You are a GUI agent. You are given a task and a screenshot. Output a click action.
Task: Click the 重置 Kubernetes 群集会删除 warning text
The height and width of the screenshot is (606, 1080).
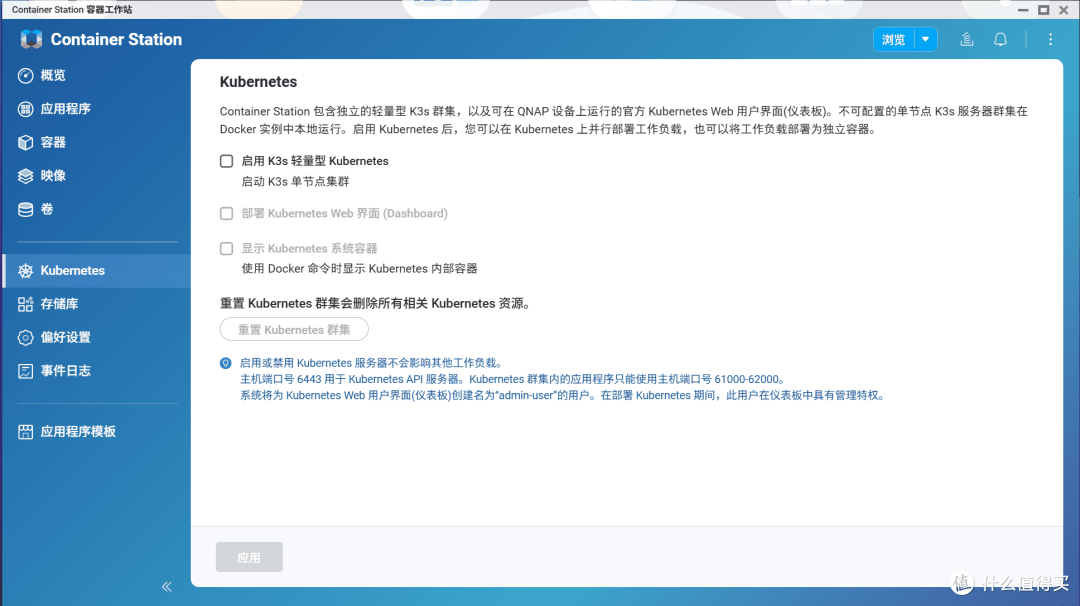[x=376, y=304]
